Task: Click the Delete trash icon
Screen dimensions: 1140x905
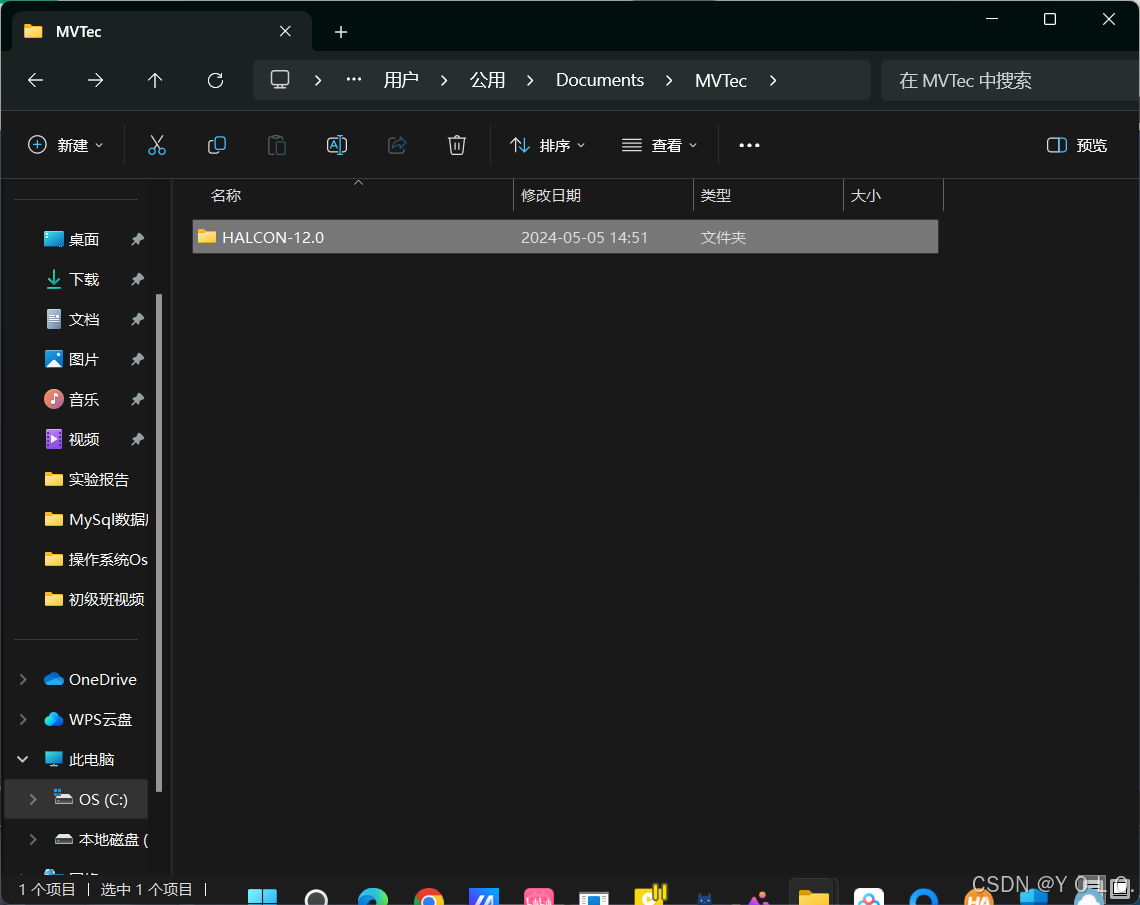Action: click(x=457, y=145)
